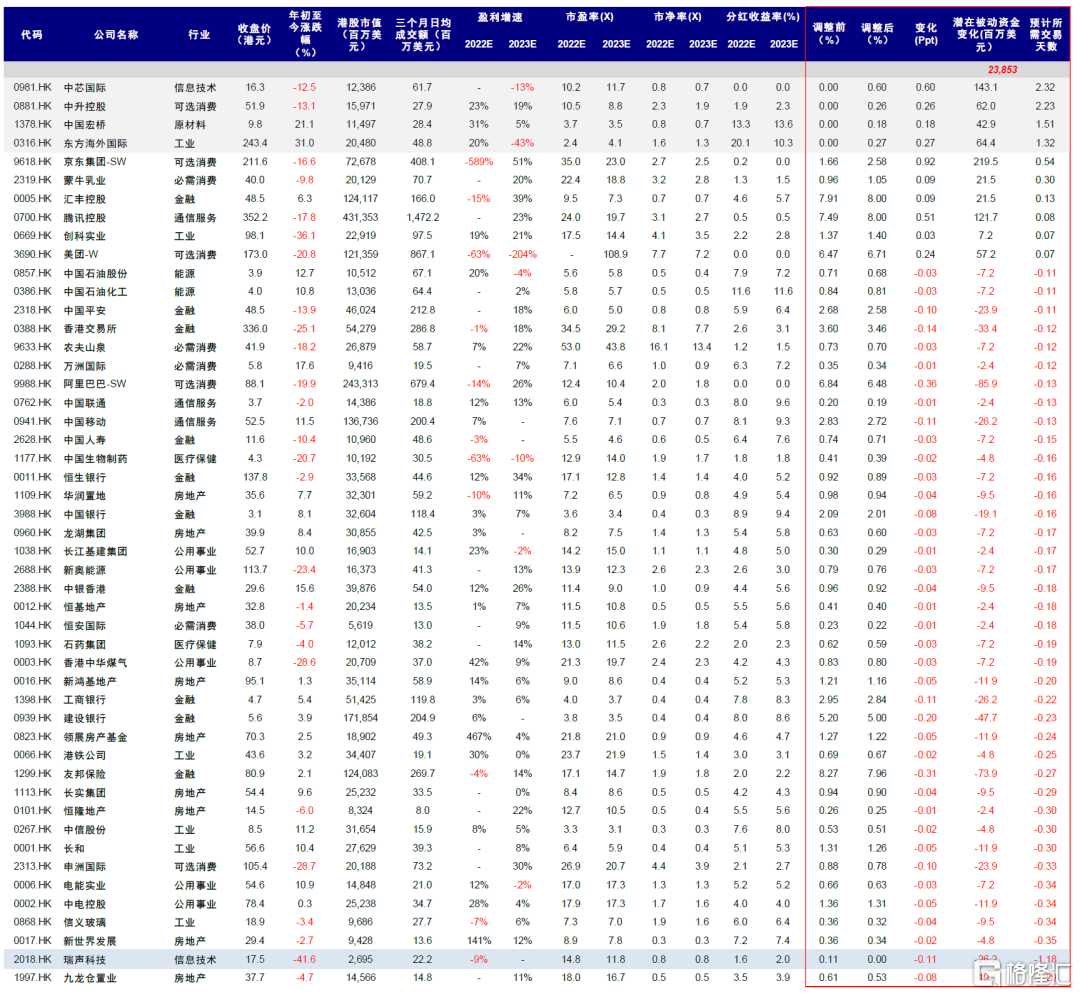
Task: Click company name 长江基建集团
Action: 95,552
